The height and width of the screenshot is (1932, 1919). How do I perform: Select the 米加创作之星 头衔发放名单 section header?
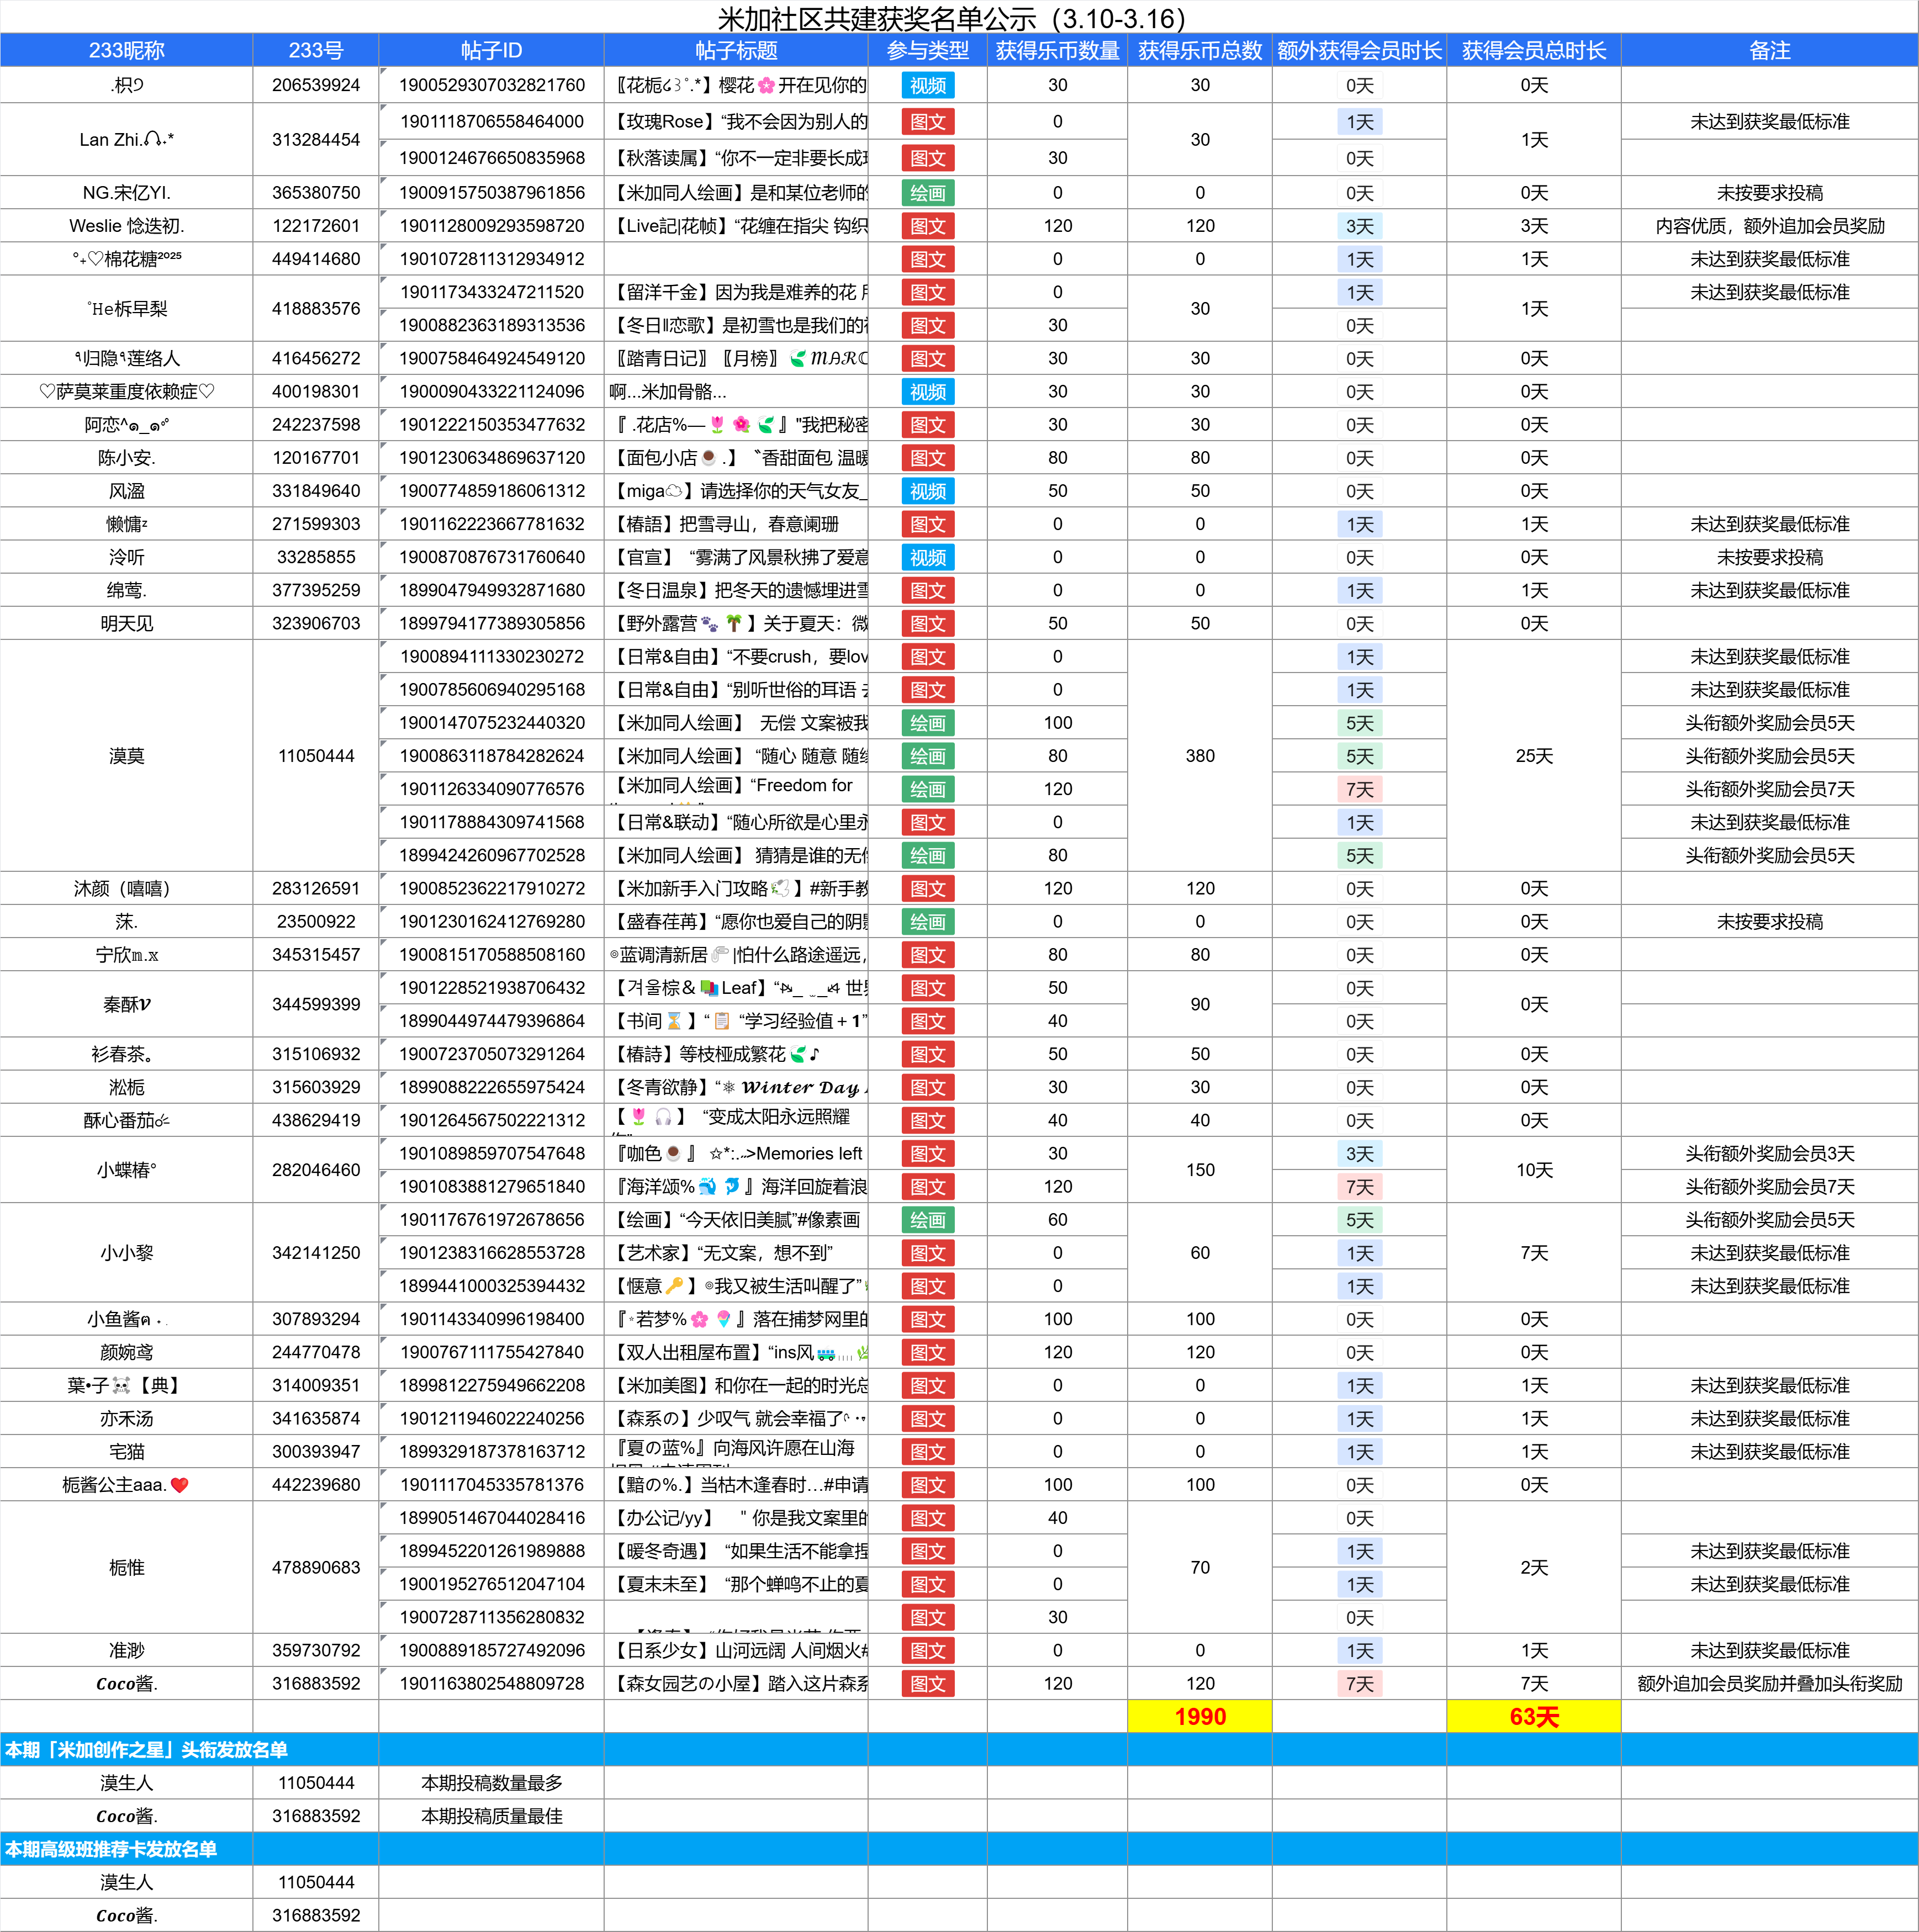146,1750
